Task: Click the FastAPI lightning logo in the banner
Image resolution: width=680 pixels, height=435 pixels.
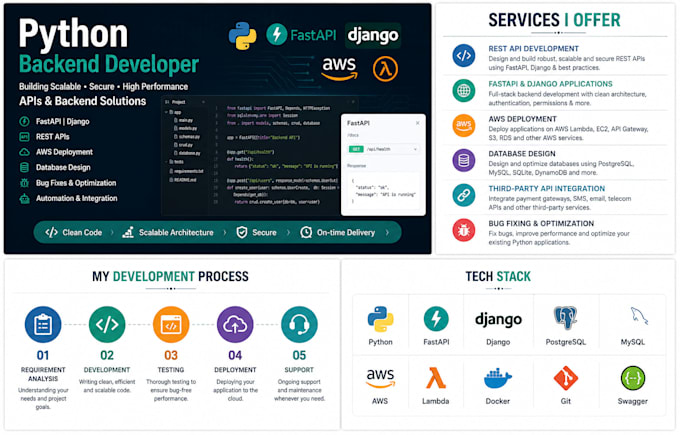Action: (276, 34)
